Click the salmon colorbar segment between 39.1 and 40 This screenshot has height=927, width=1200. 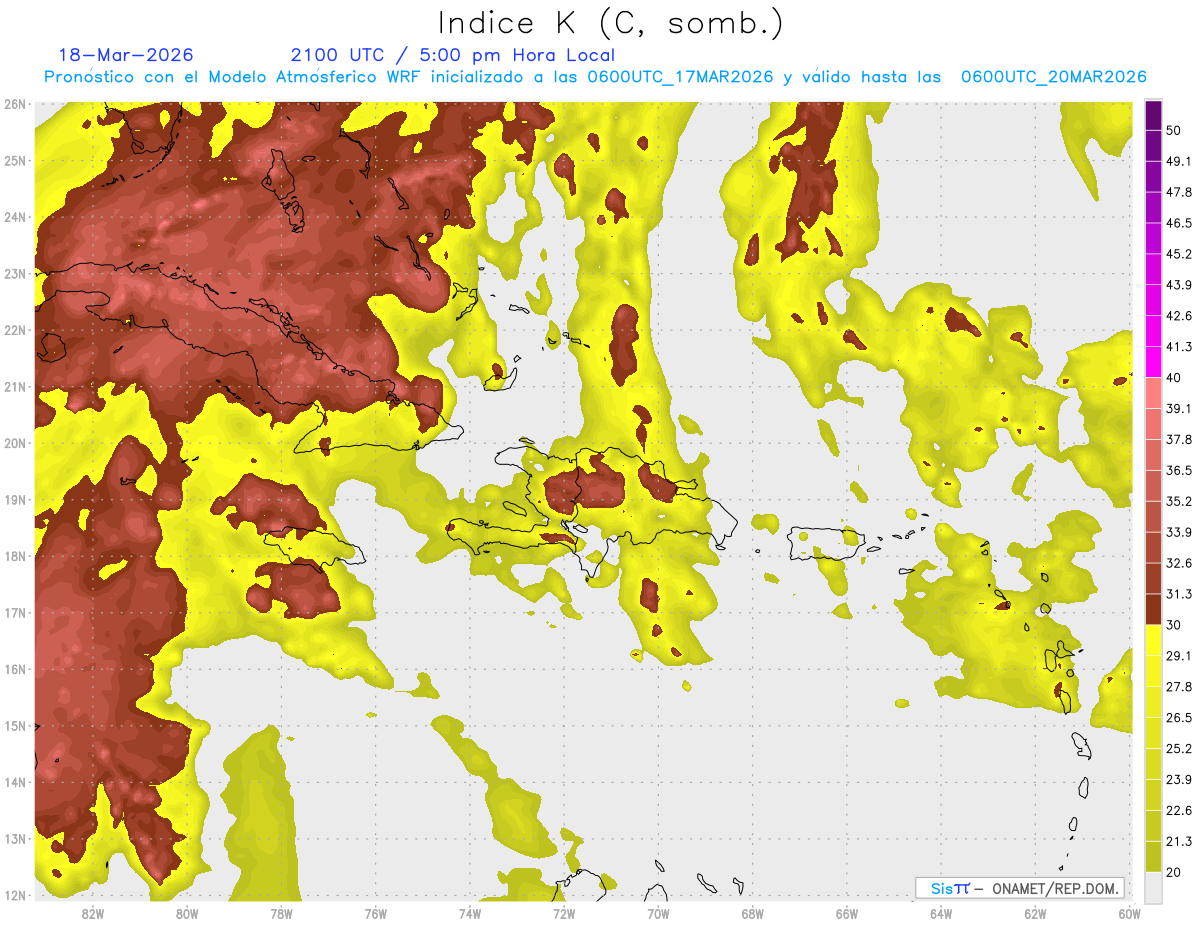pos(1153,393)
